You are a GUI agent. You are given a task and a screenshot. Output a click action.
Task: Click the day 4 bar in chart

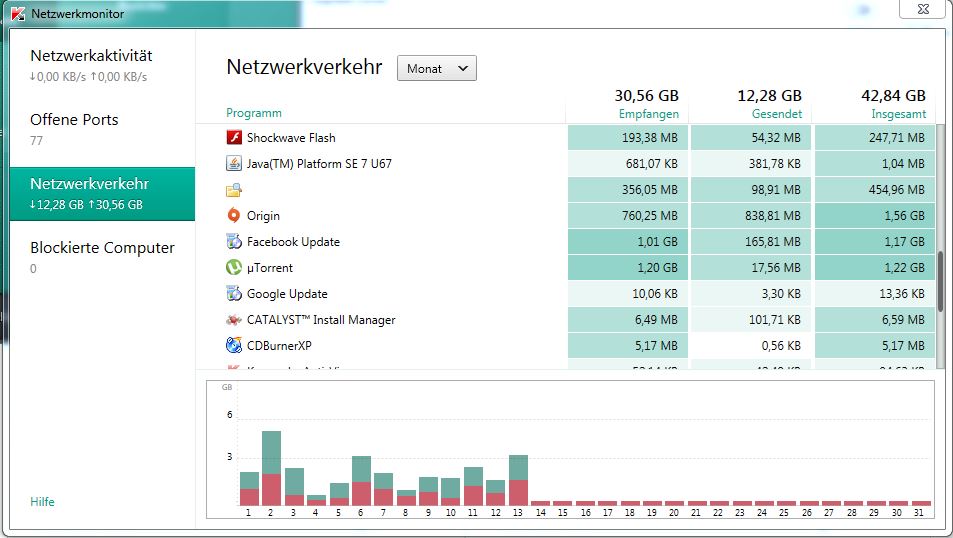[316, 500]
